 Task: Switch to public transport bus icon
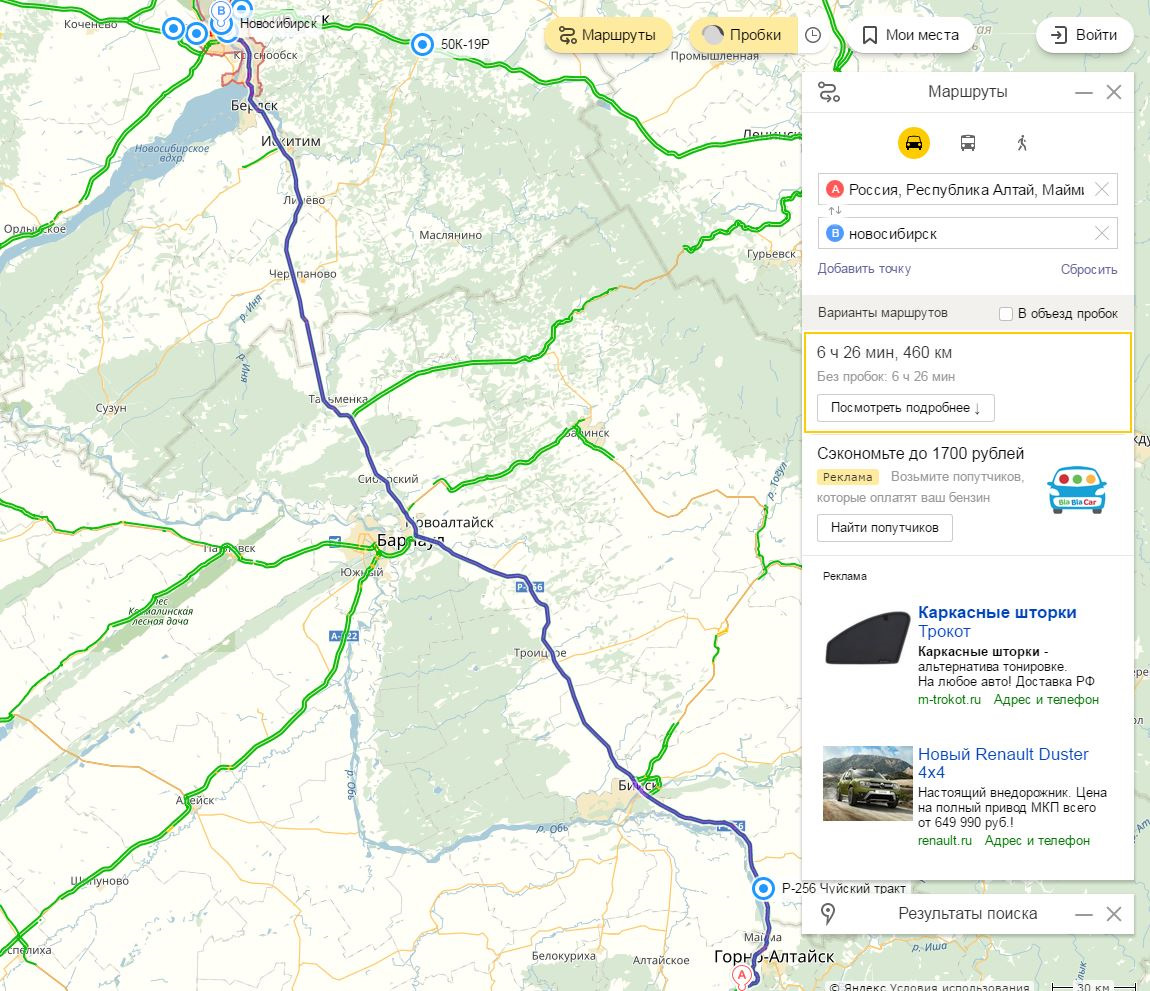click(x=967, y=142)
